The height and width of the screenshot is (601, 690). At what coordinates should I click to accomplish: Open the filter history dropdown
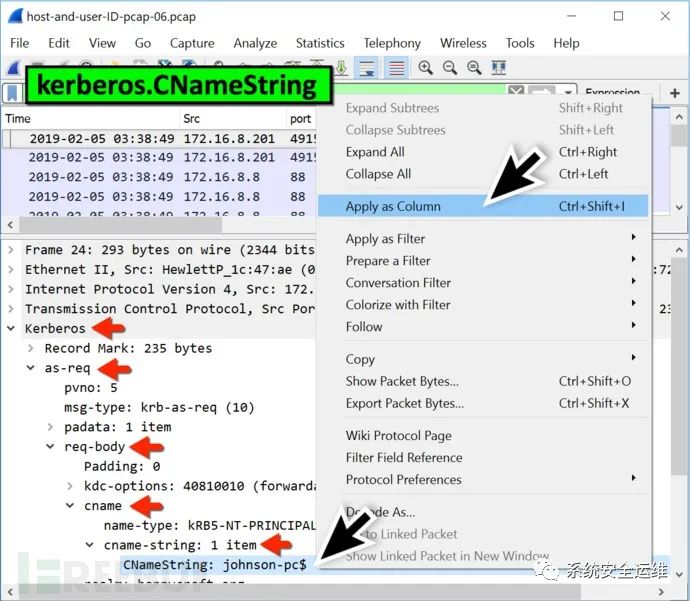coord(568,92)
